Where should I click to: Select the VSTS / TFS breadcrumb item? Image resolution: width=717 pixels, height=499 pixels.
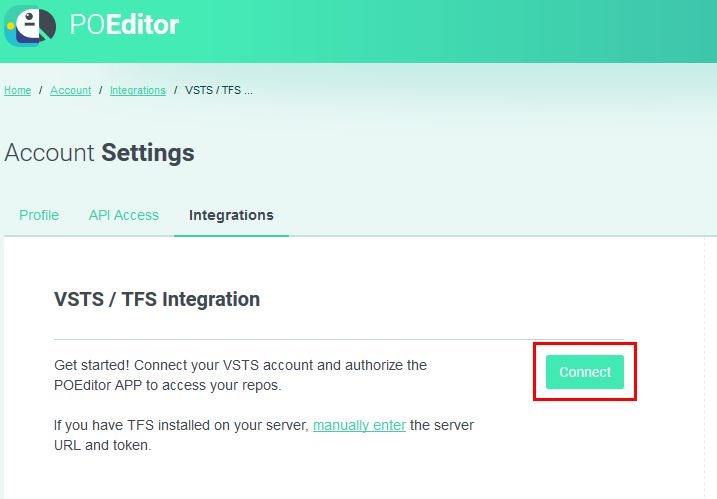pos(219,90)
